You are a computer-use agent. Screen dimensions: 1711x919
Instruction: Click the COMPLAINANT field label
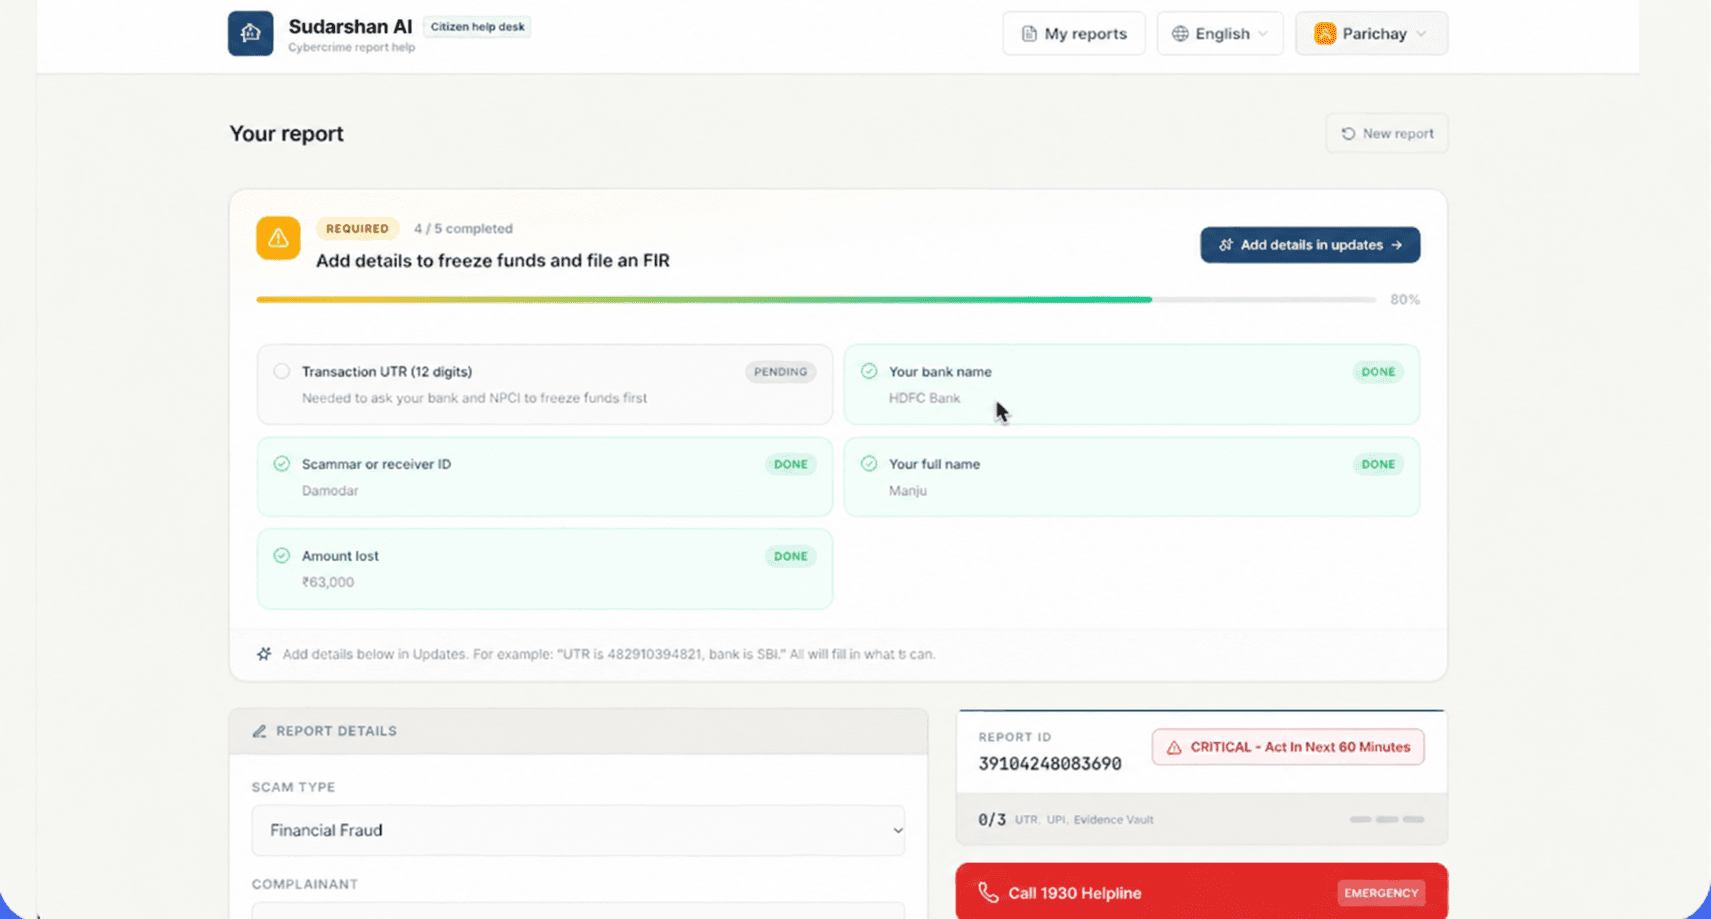[x=305, y=884]
